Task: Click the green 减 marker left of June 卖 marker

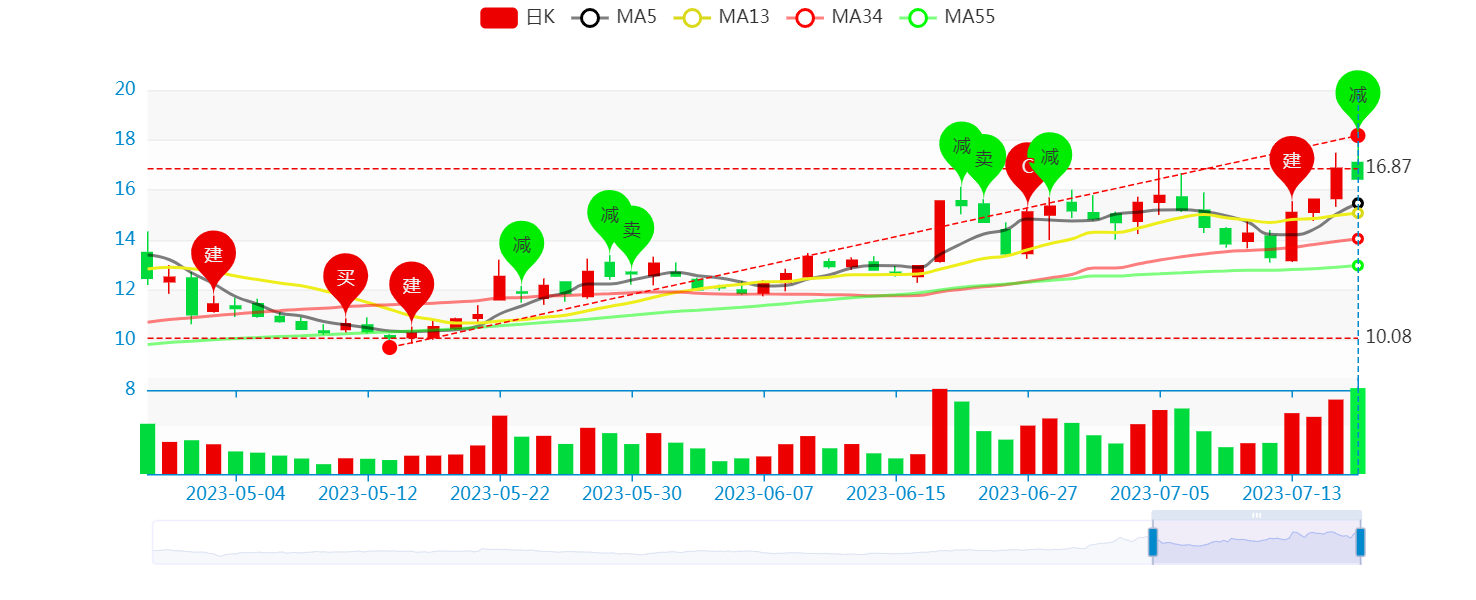Action: coord(962,146)
